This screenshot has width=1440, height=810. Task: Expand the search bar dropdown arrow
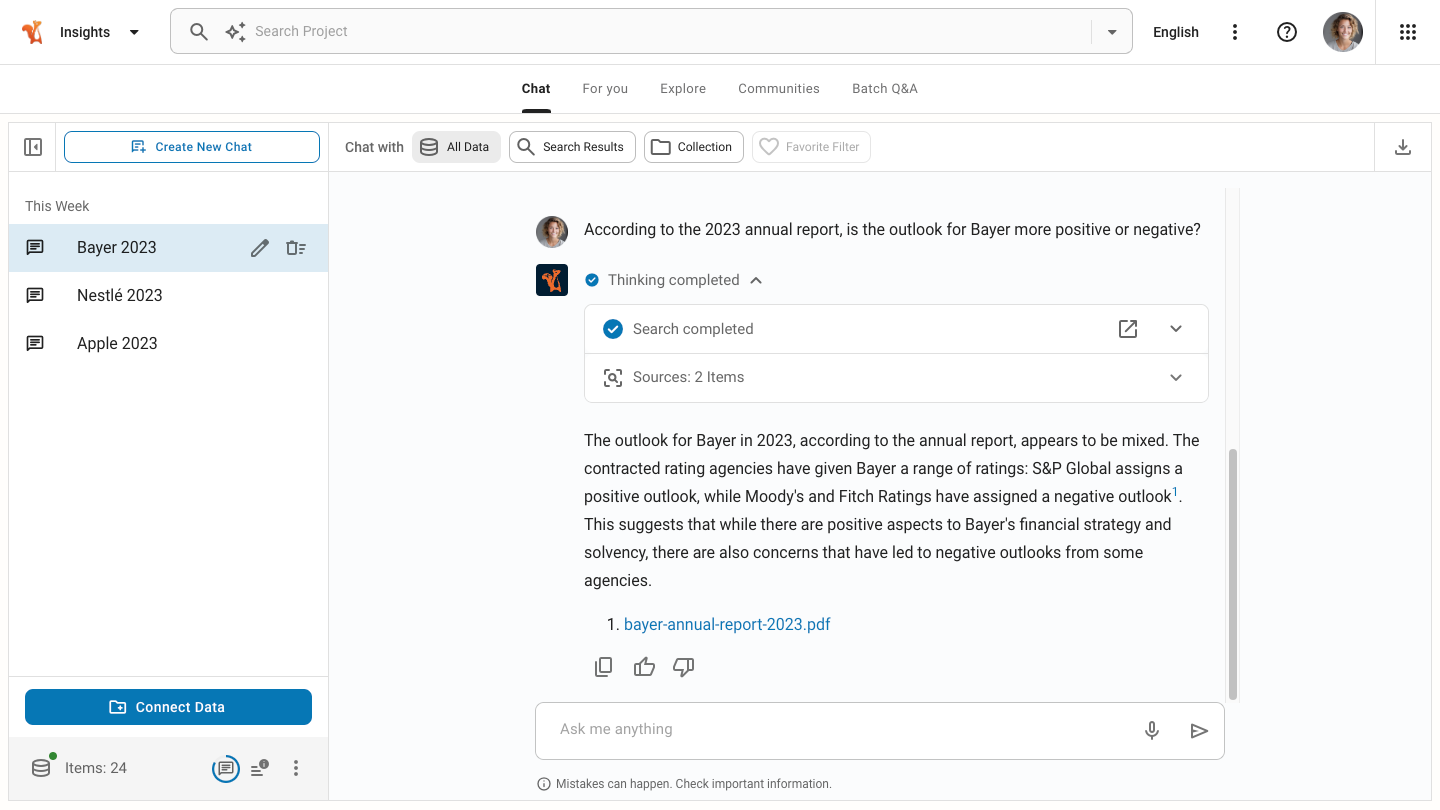click(x=1112, y=32)
